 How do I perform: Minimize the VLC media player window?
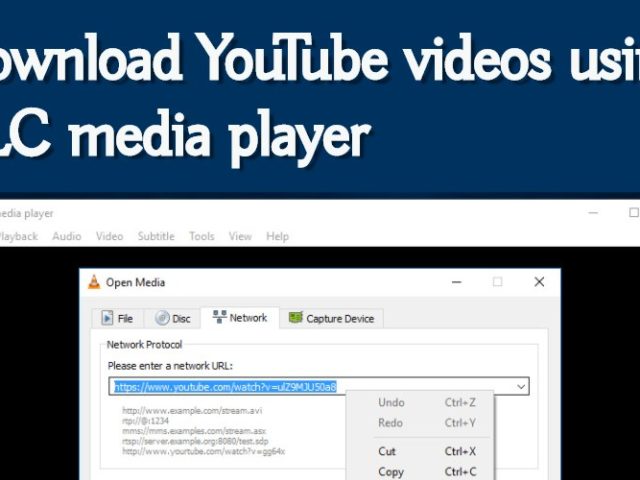coord(593,213)
